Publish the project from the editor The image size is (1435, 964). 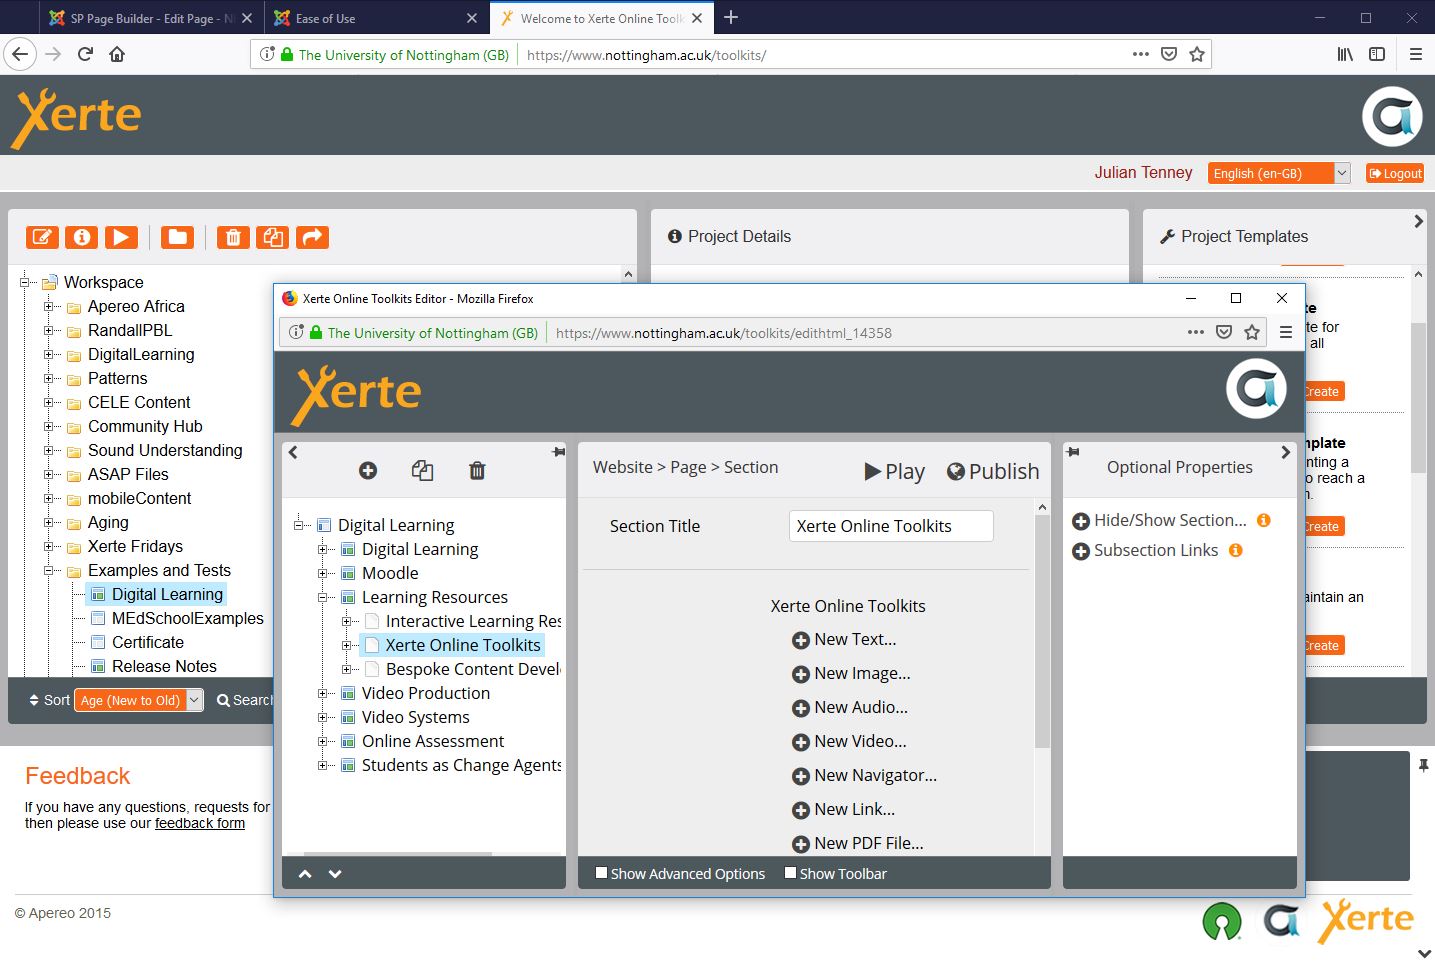coord(993,471)
